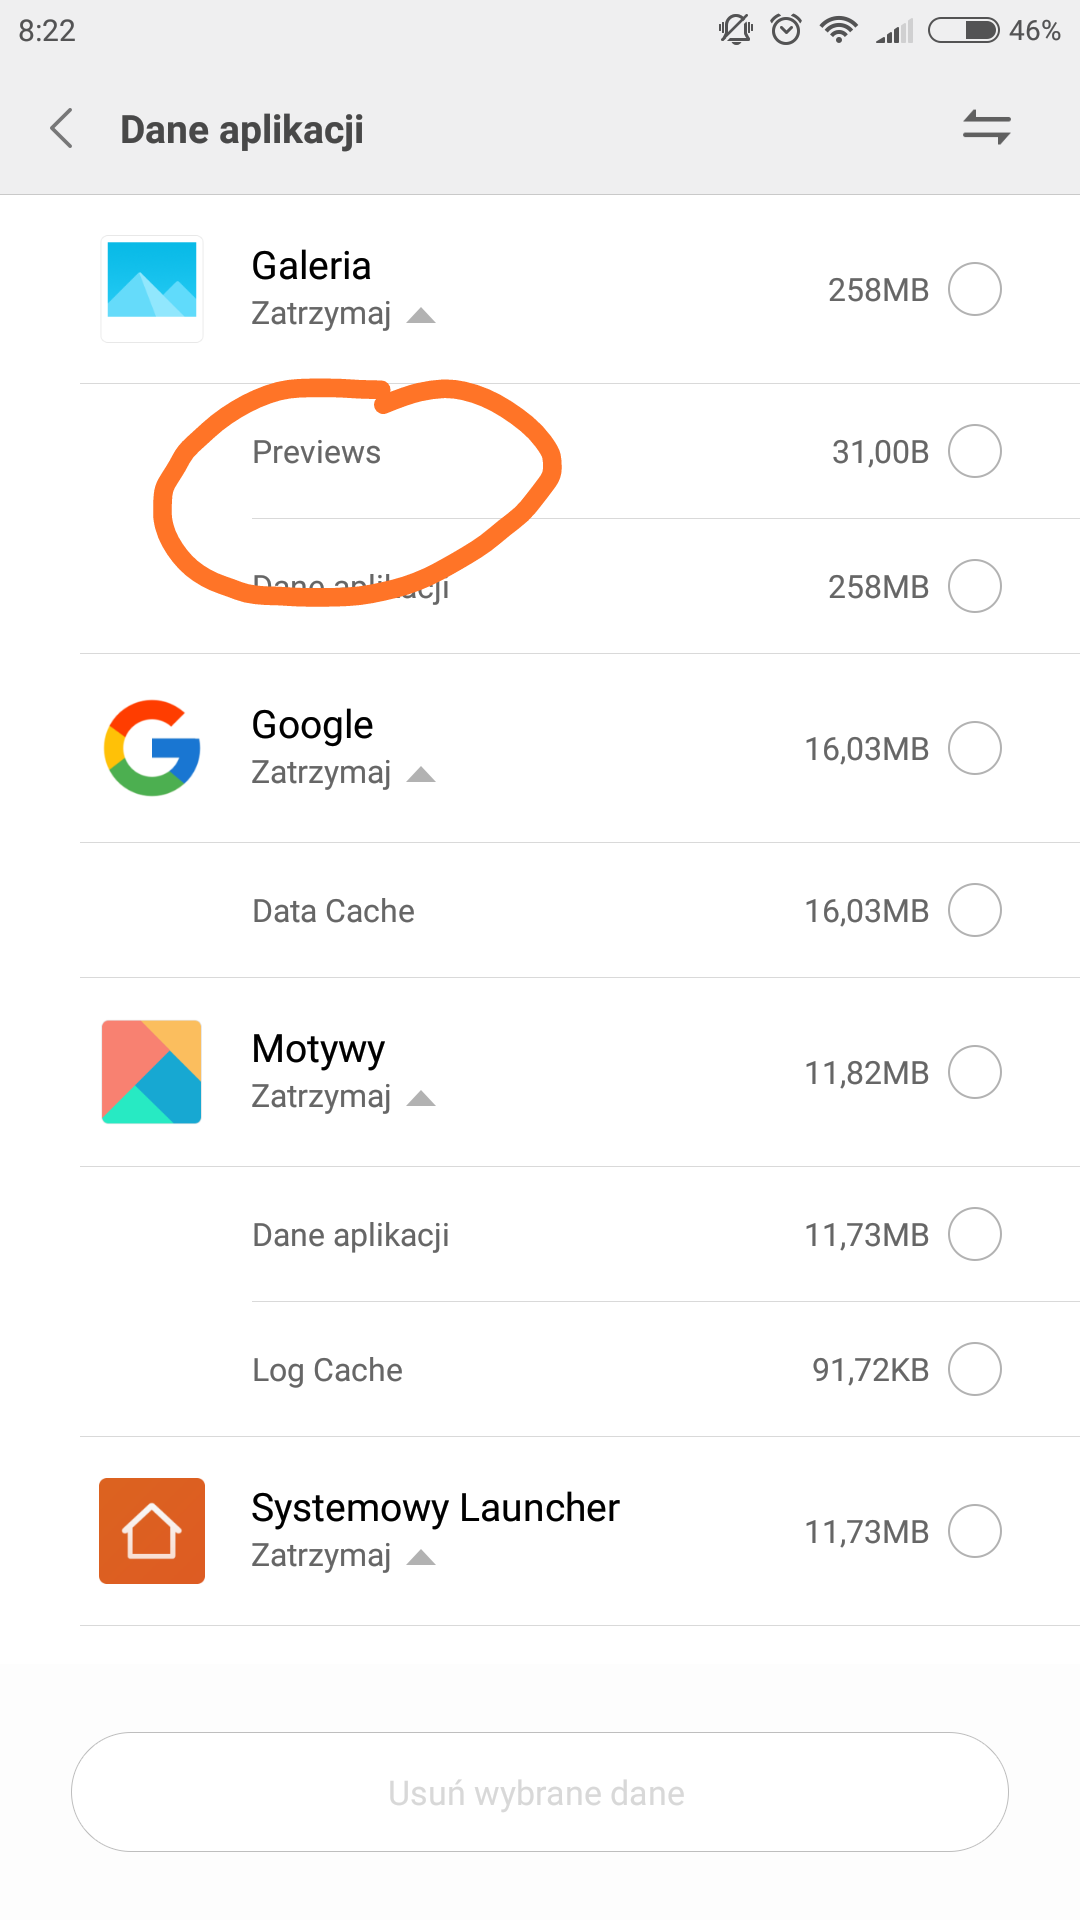Tap the Wi-Fi status icon
Viewport: 1080px width, 1920px height.
838,31
